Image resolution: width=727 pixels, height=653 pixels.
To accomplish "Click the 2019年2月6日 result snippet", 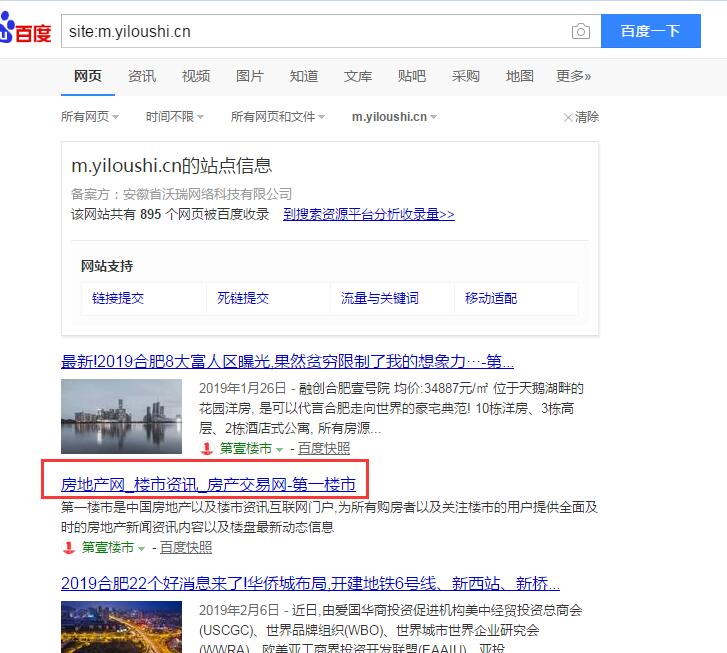I will [x=391, y=630].
